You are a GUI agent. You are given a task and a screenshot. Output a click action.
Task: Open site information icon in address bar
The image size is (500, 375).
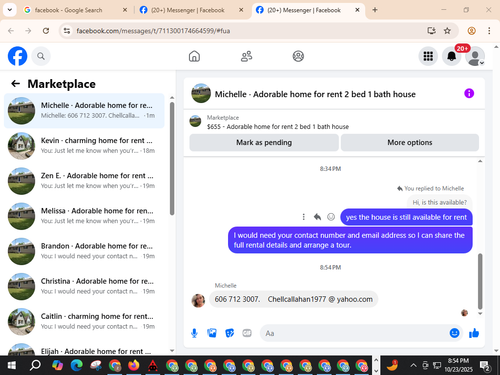coord(67,31)
